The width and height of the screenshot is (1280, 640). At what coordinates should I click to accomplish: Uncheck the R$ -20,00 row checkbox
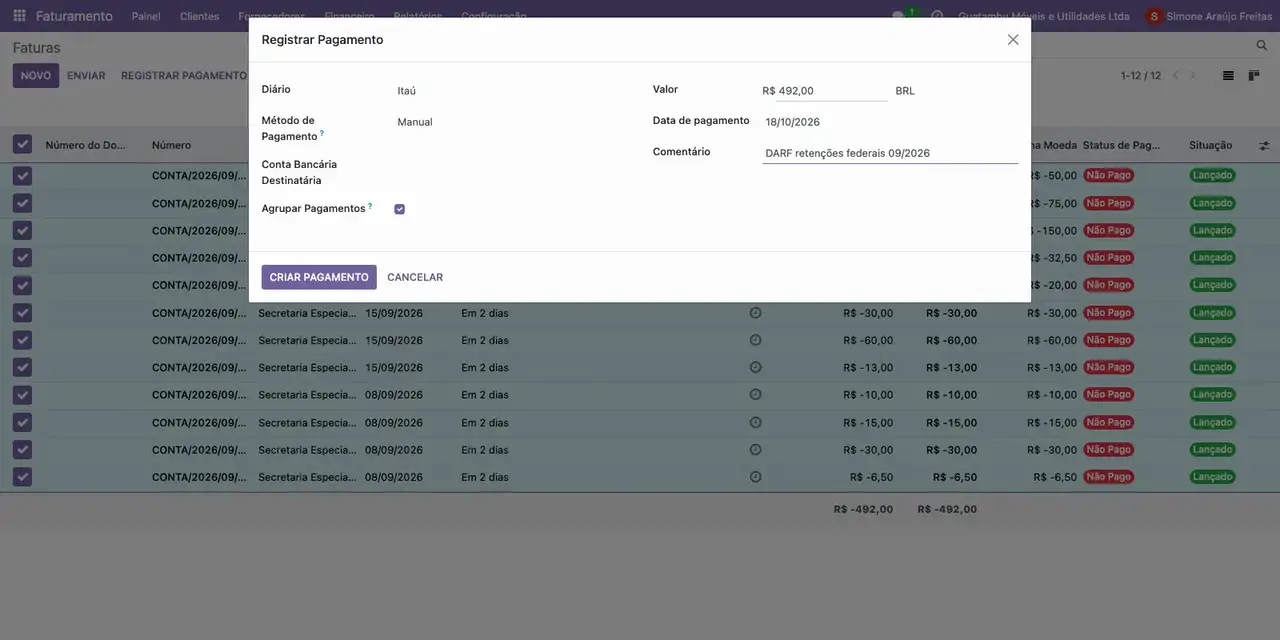coord(22,285)
